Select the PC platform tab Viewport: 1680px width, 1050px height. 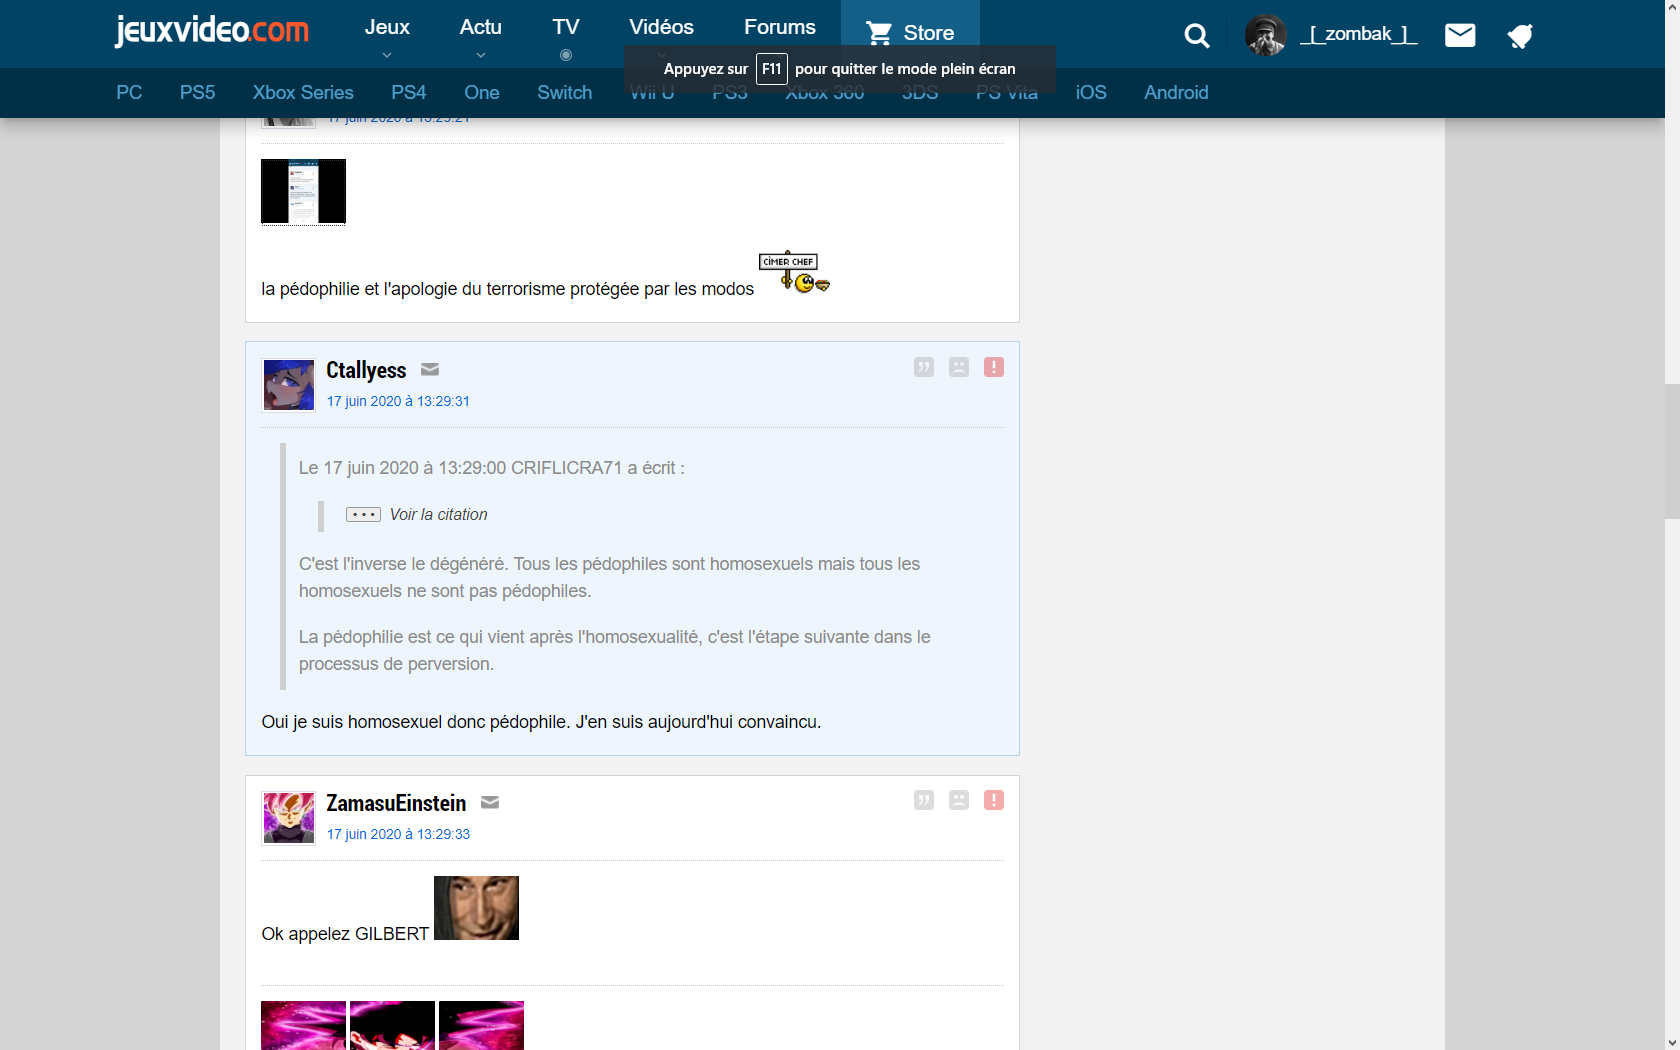click(129, 92)
